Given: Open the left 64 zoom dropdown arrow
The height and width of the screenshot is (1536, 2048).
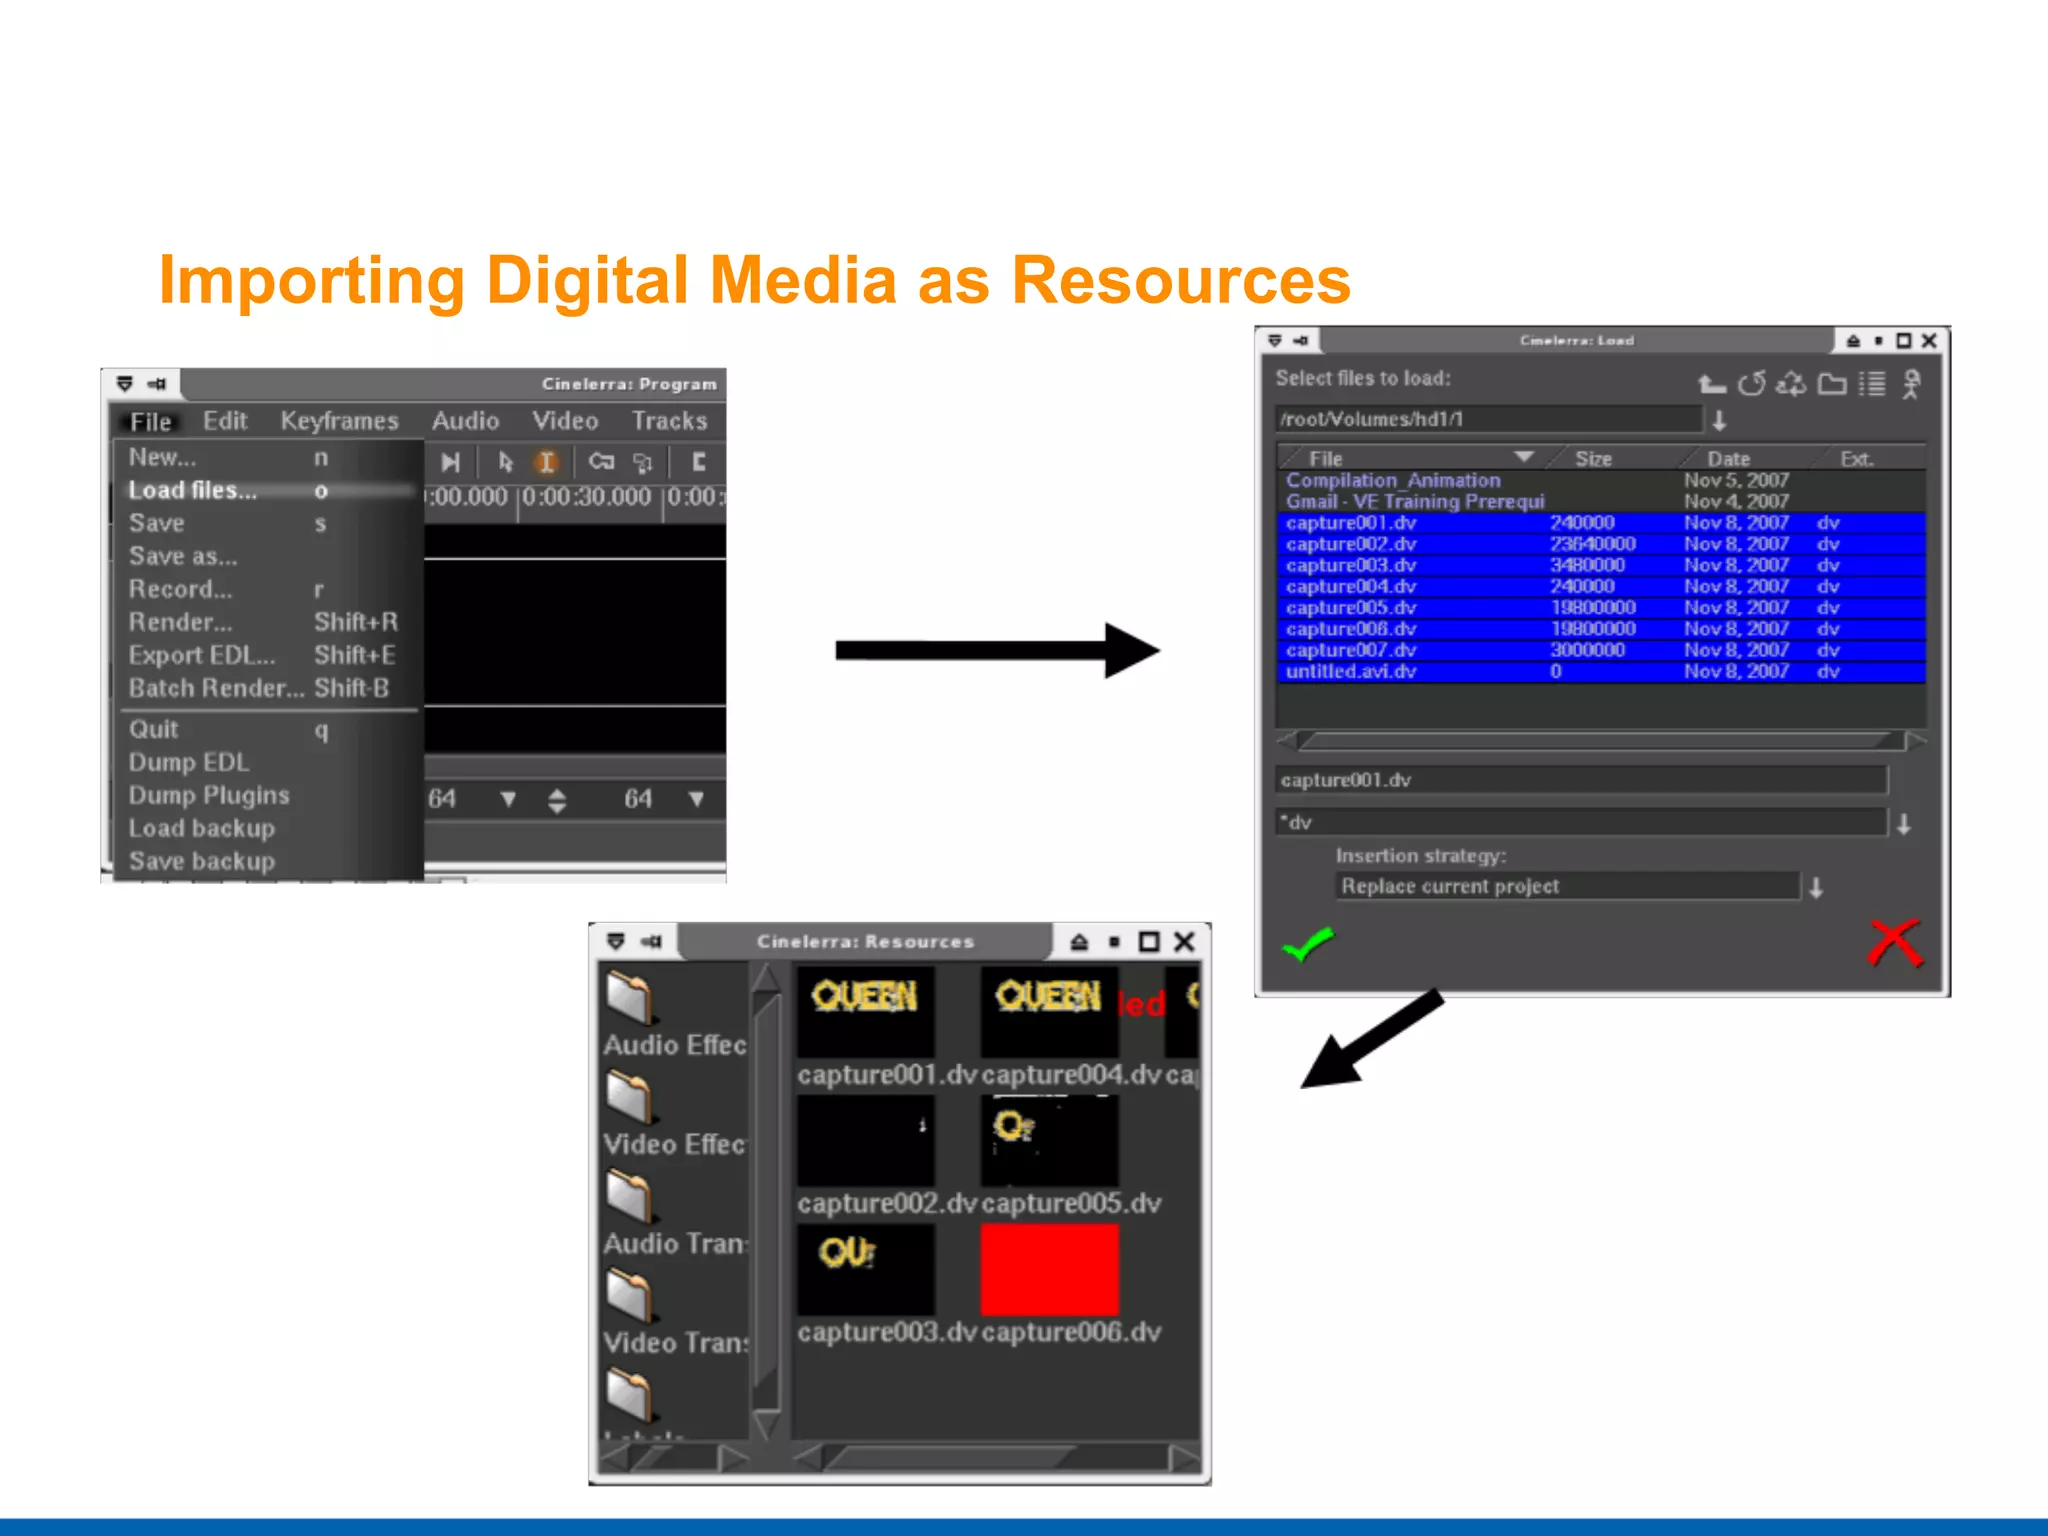Looking at the screenshot, I should (508, 799).
